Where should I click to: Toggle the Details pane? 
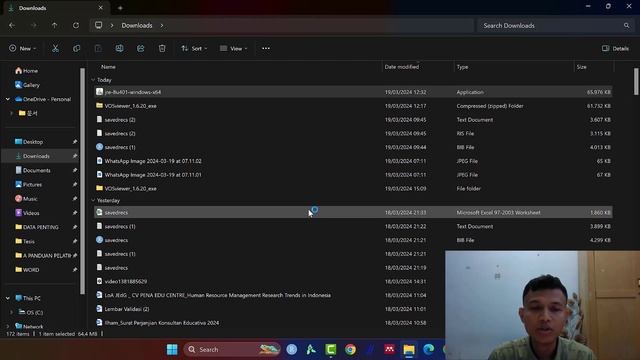(615, 49)
